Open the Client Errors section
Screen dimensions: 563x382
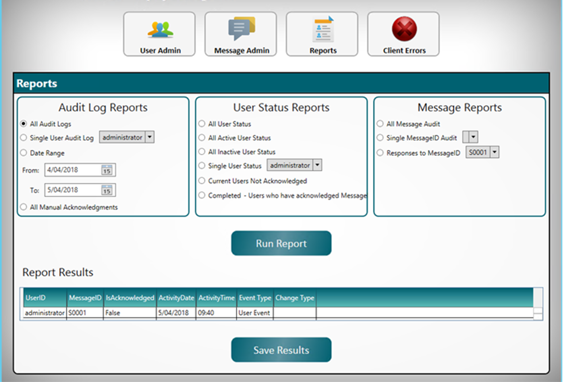tap(403, 34)
